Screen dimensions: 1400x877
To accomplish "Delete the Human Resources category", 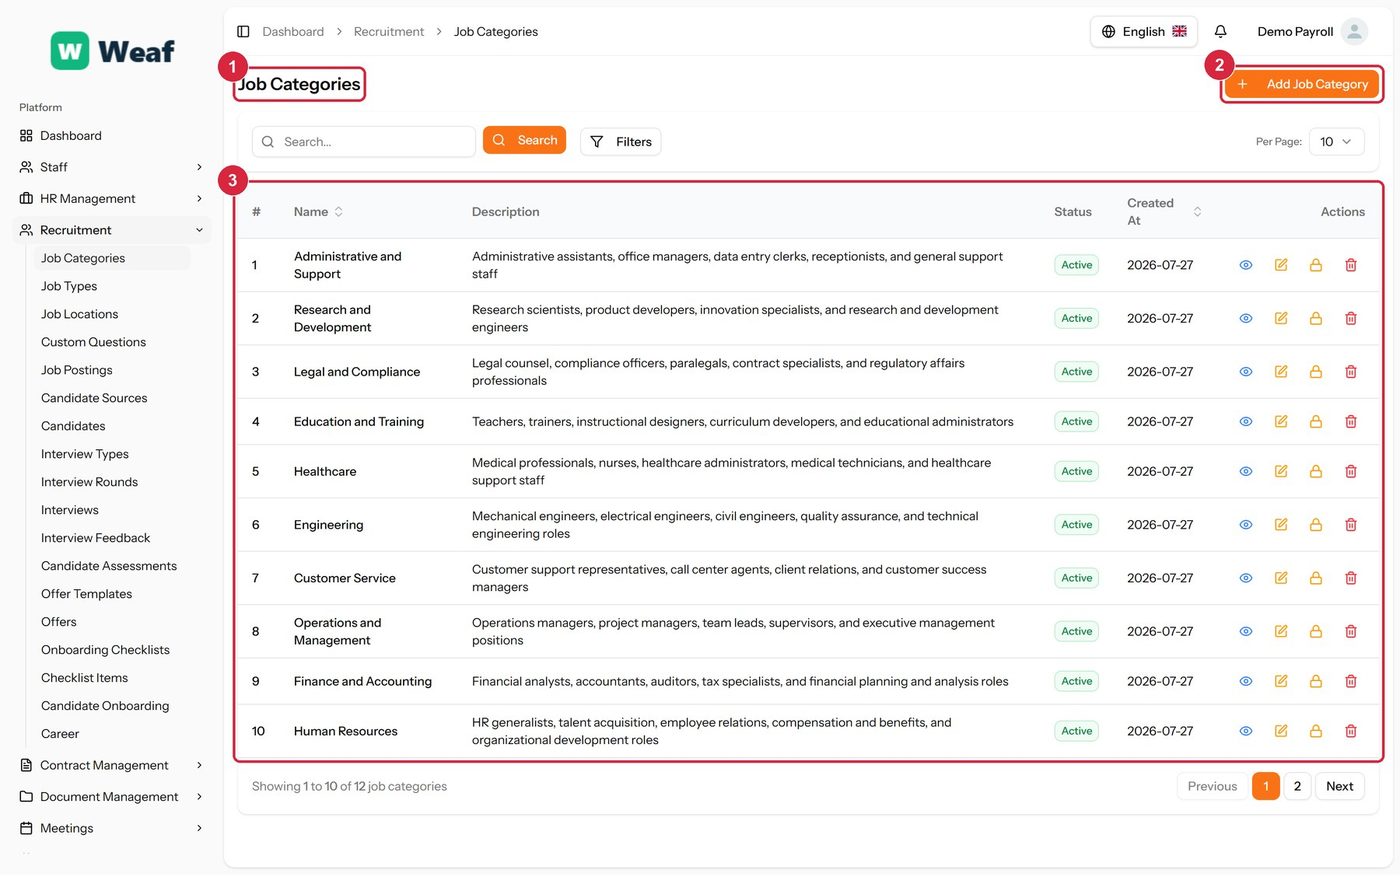I will [x=1351, y=732].
